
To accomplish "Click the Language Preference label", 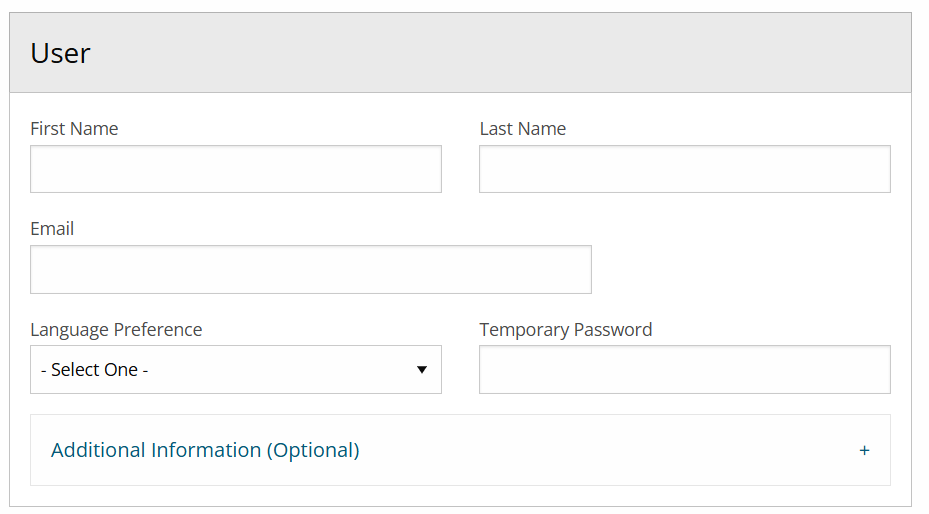I will (x=116, y=330).
